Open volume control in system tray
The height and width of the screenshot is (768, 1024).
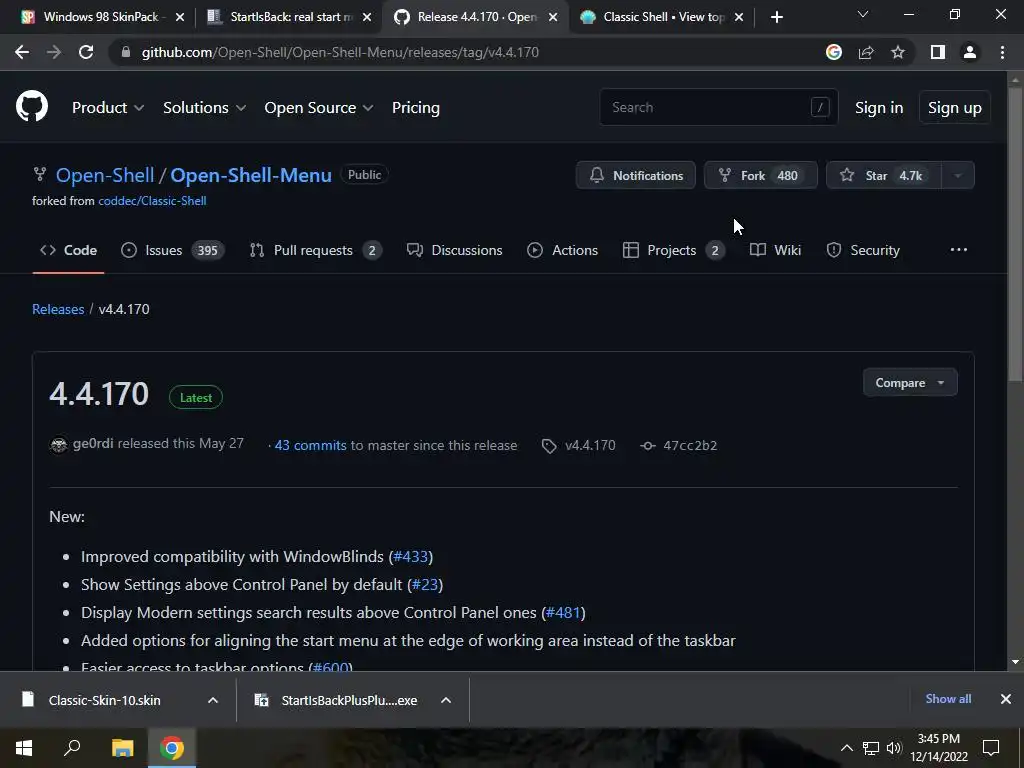coord(894,748)
